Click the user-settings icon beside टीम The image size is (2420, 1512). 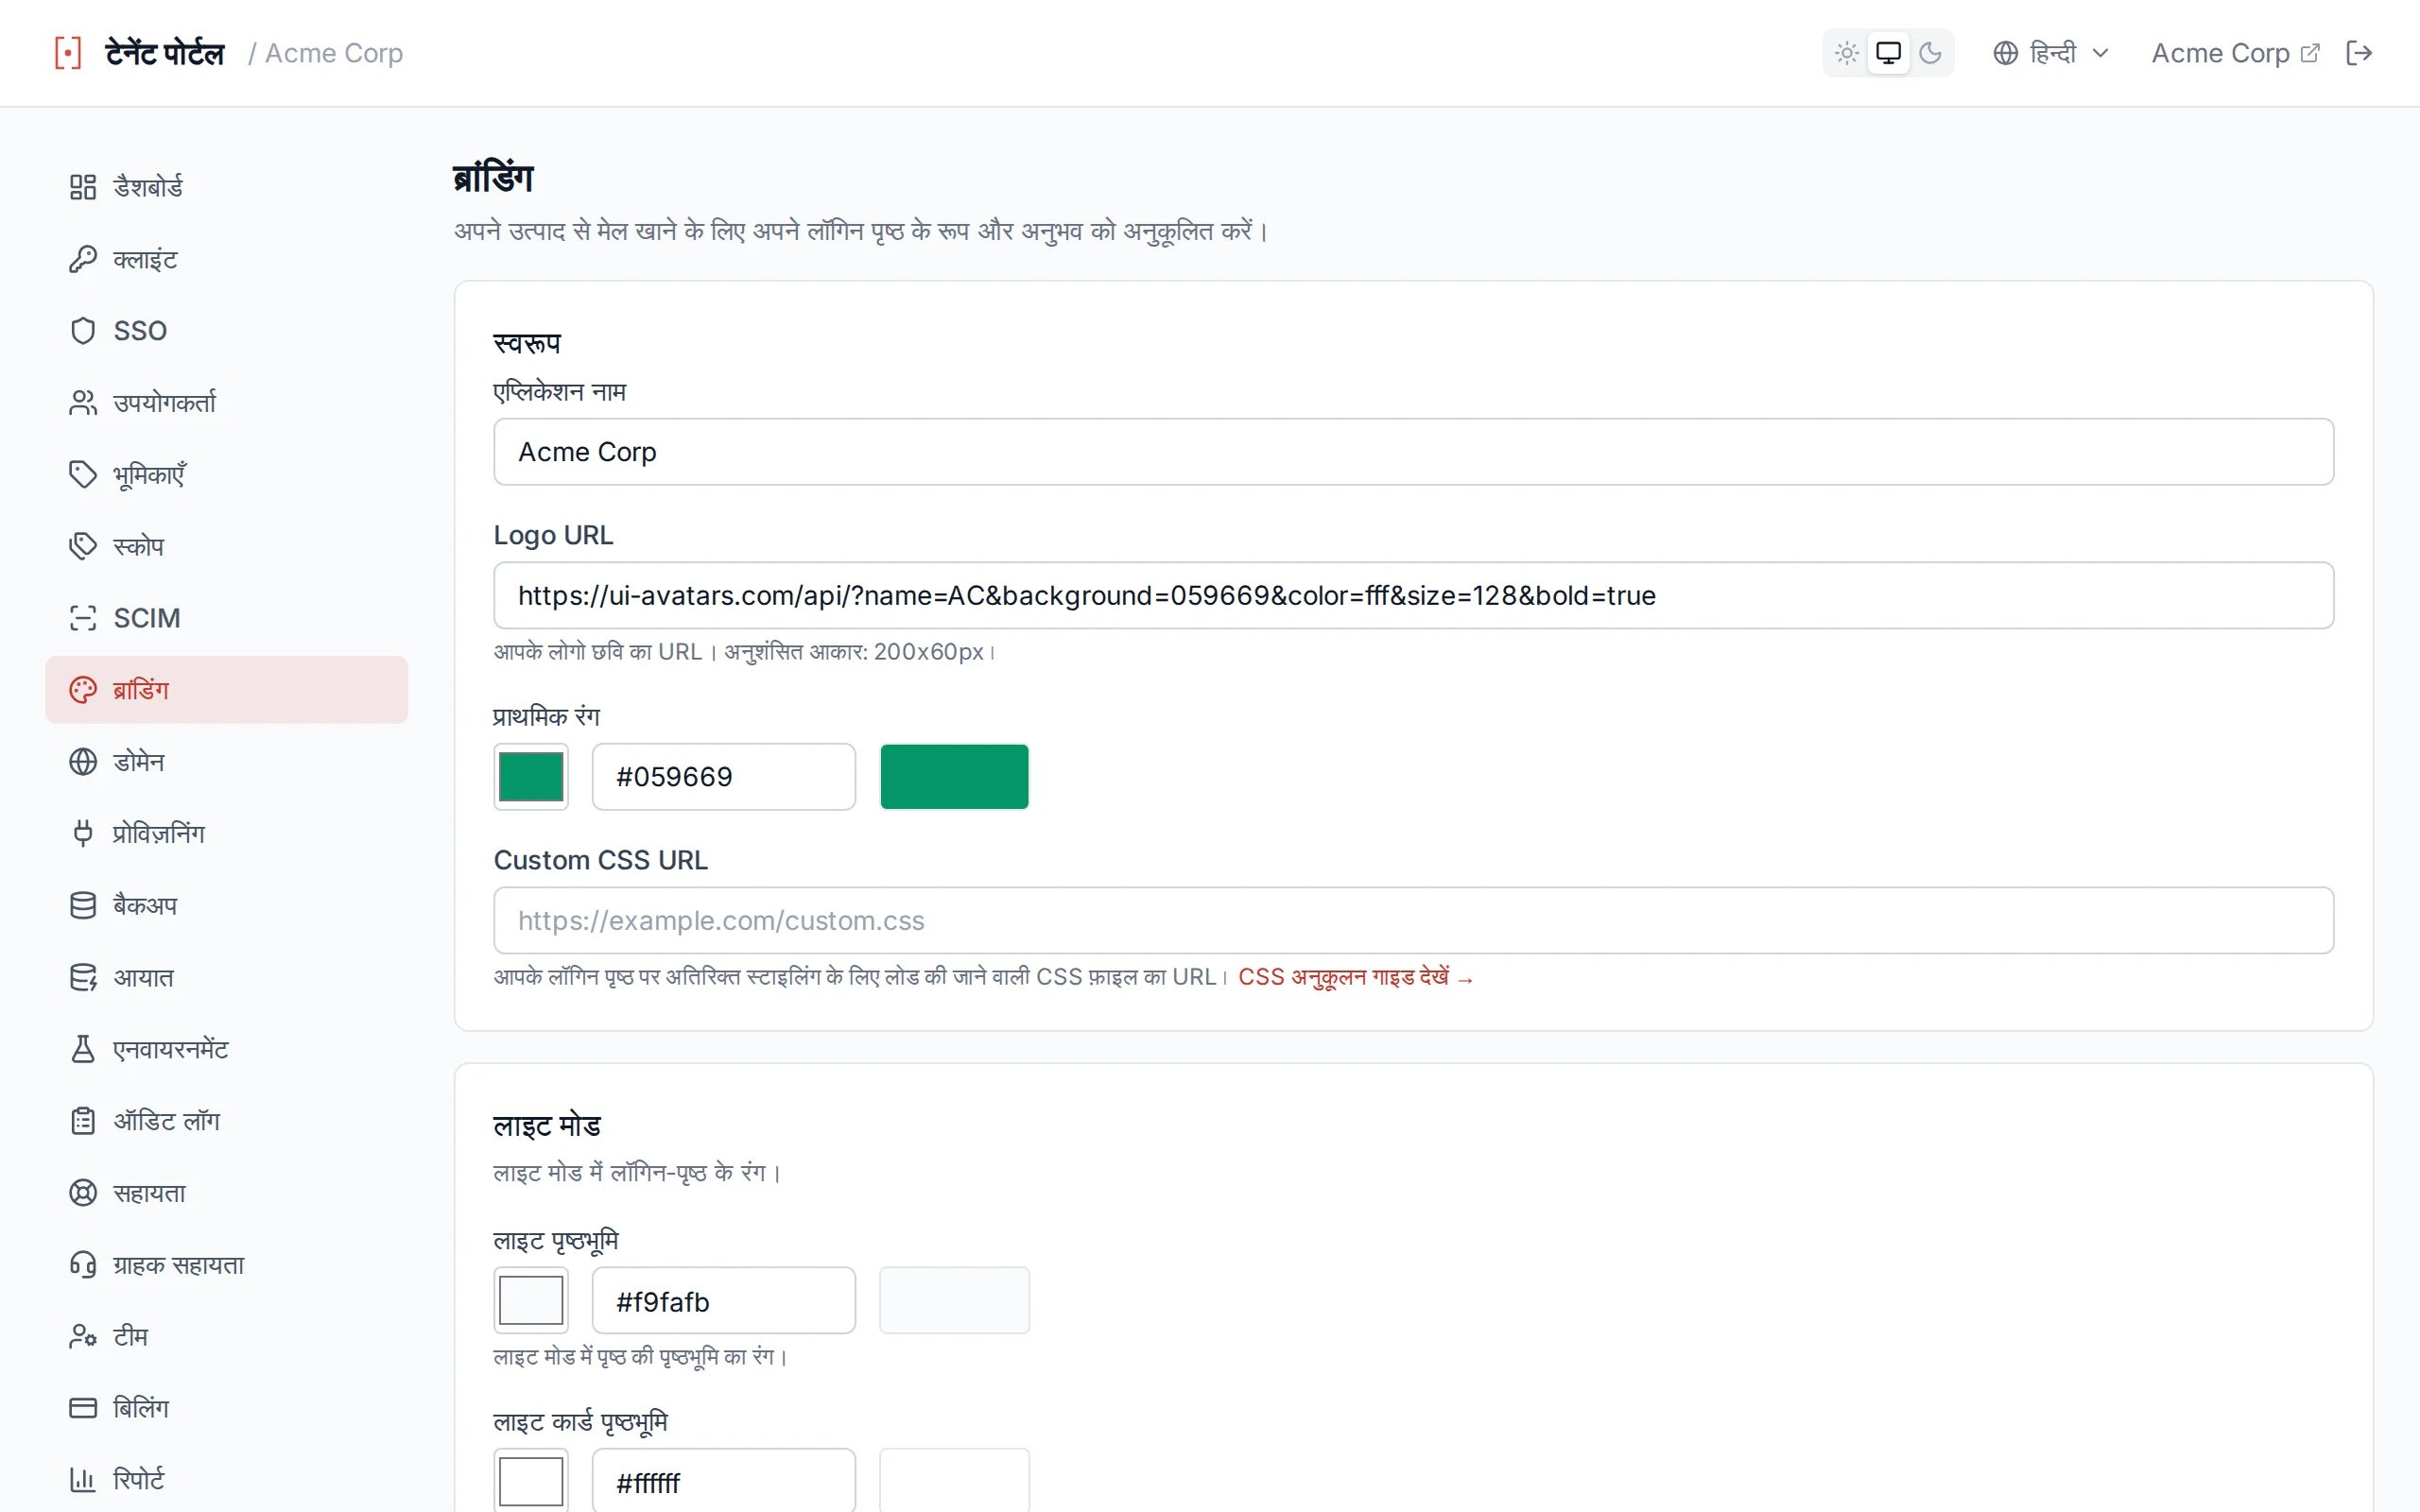pos(83,1337)
